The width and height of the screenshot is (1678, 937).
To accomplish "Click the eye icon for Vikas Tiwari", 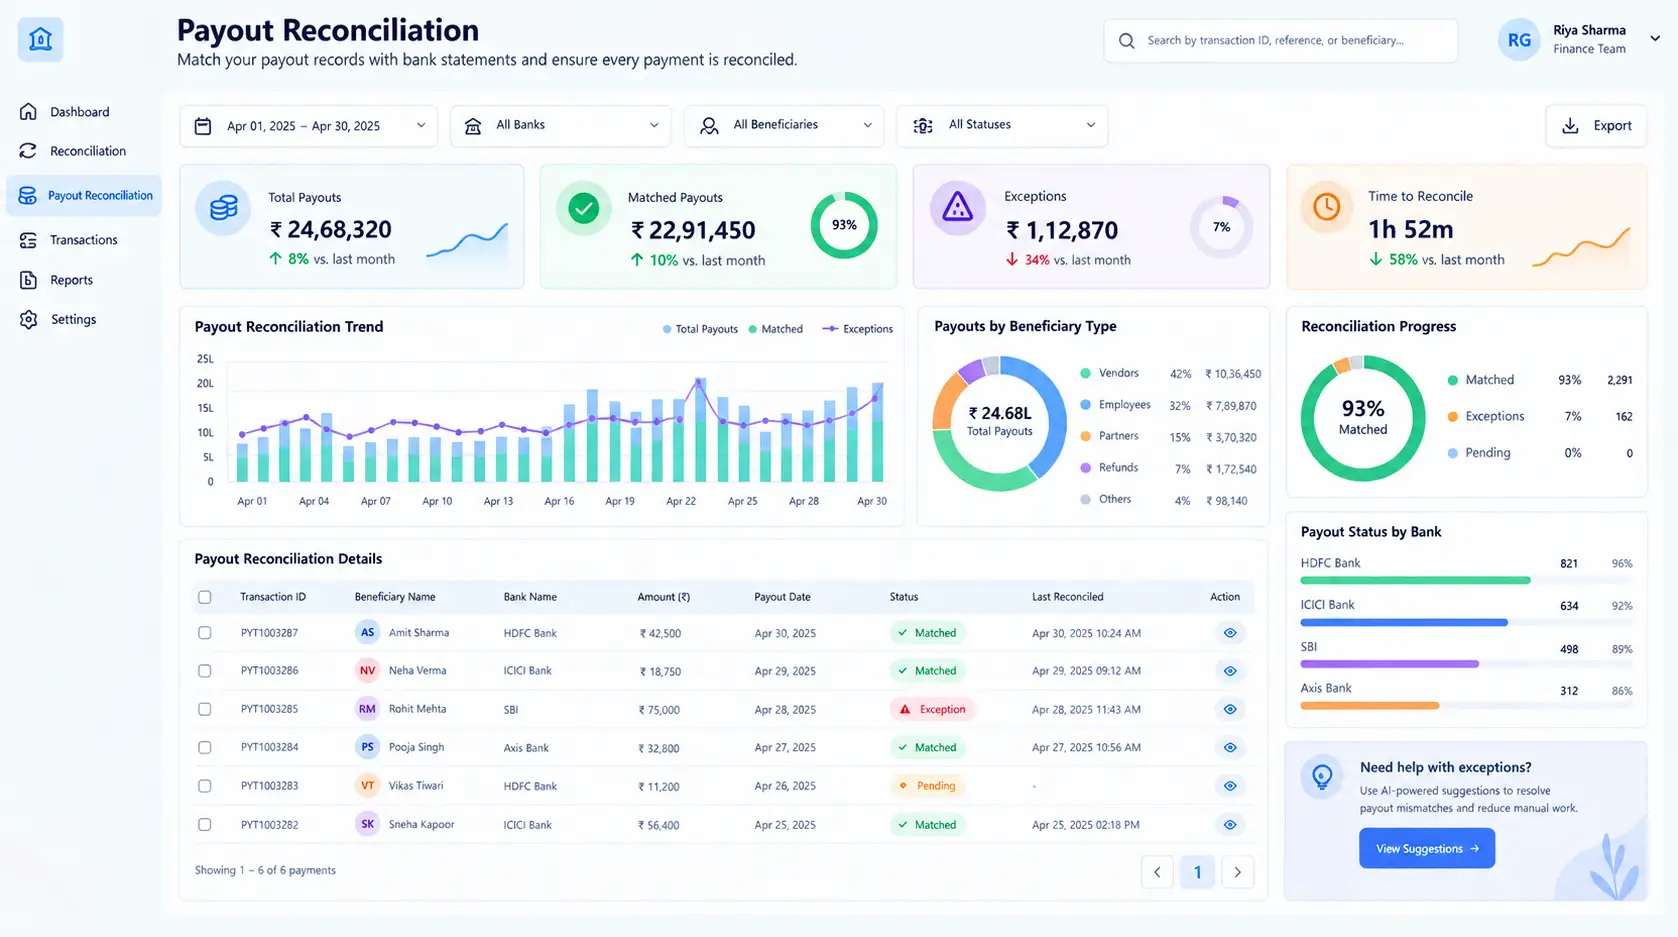I will [1230, 786].
